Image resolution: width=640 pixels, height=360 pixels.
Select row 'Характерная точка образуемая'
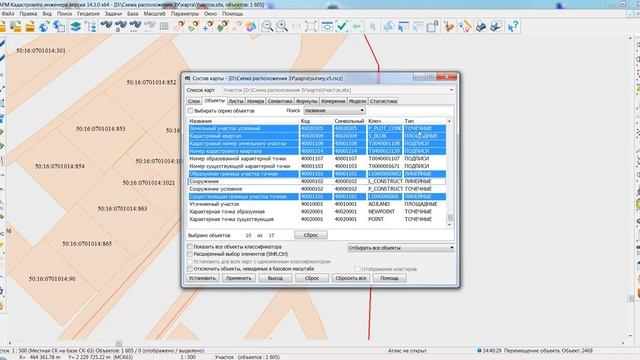click(317, 212)
